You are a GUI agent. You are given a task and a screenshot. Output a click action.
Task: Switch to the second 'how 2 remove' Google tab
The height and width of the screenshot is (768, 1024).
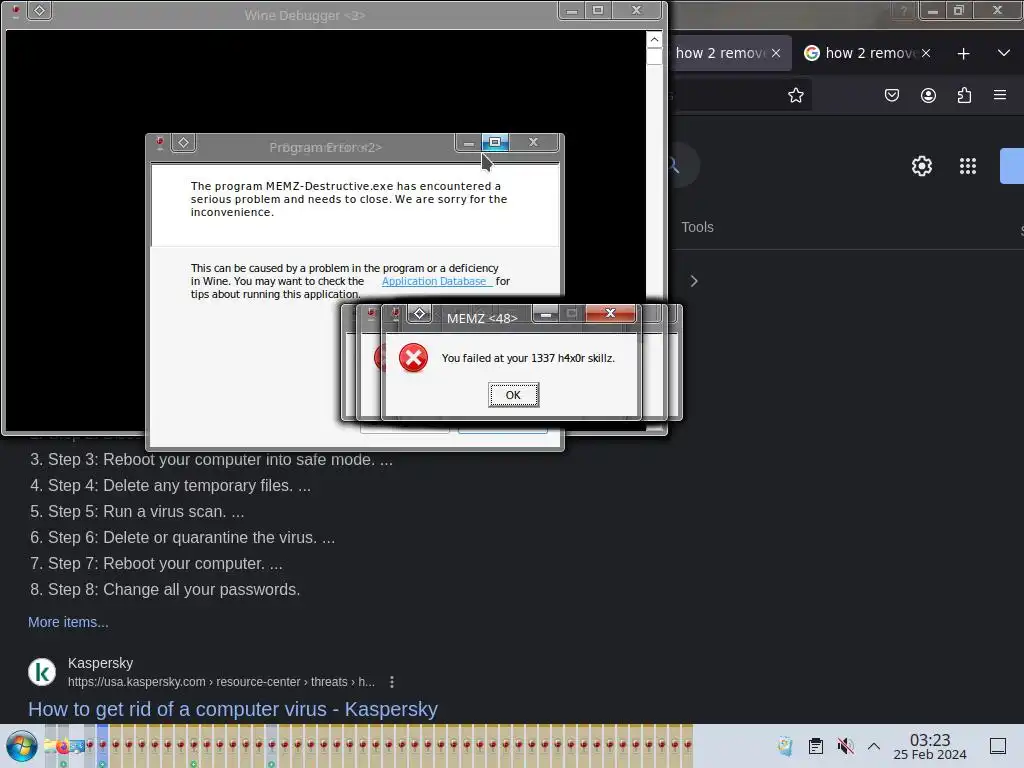tap(865, 53)
